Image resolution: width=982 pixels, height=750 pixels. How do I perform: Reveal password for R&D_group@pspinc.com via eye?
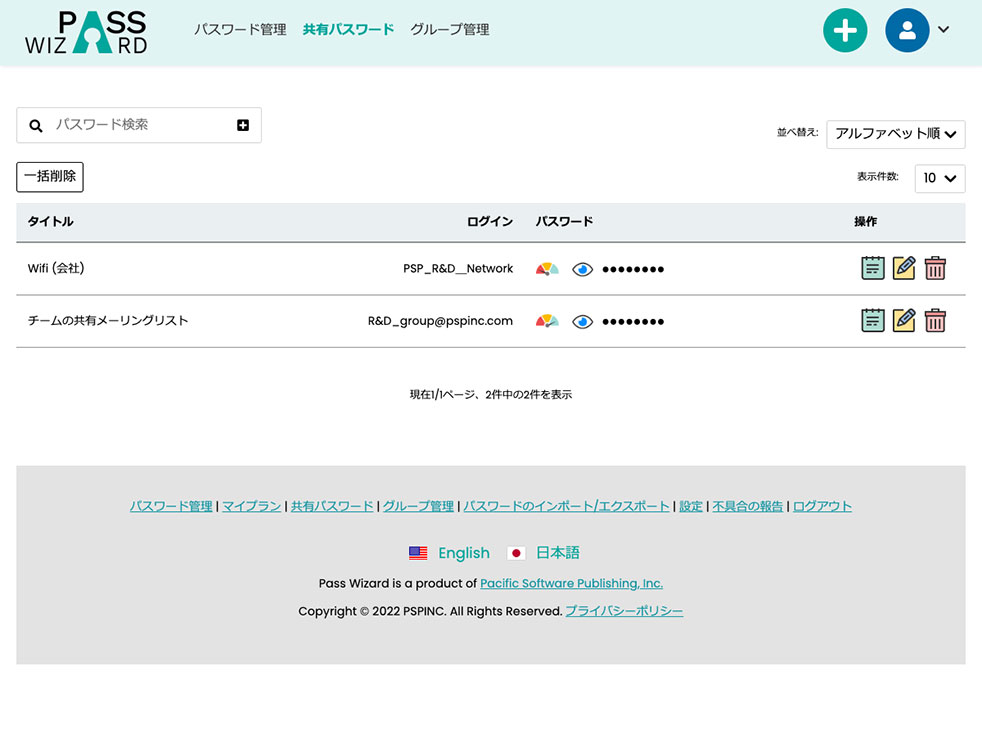tap(582, 322)
